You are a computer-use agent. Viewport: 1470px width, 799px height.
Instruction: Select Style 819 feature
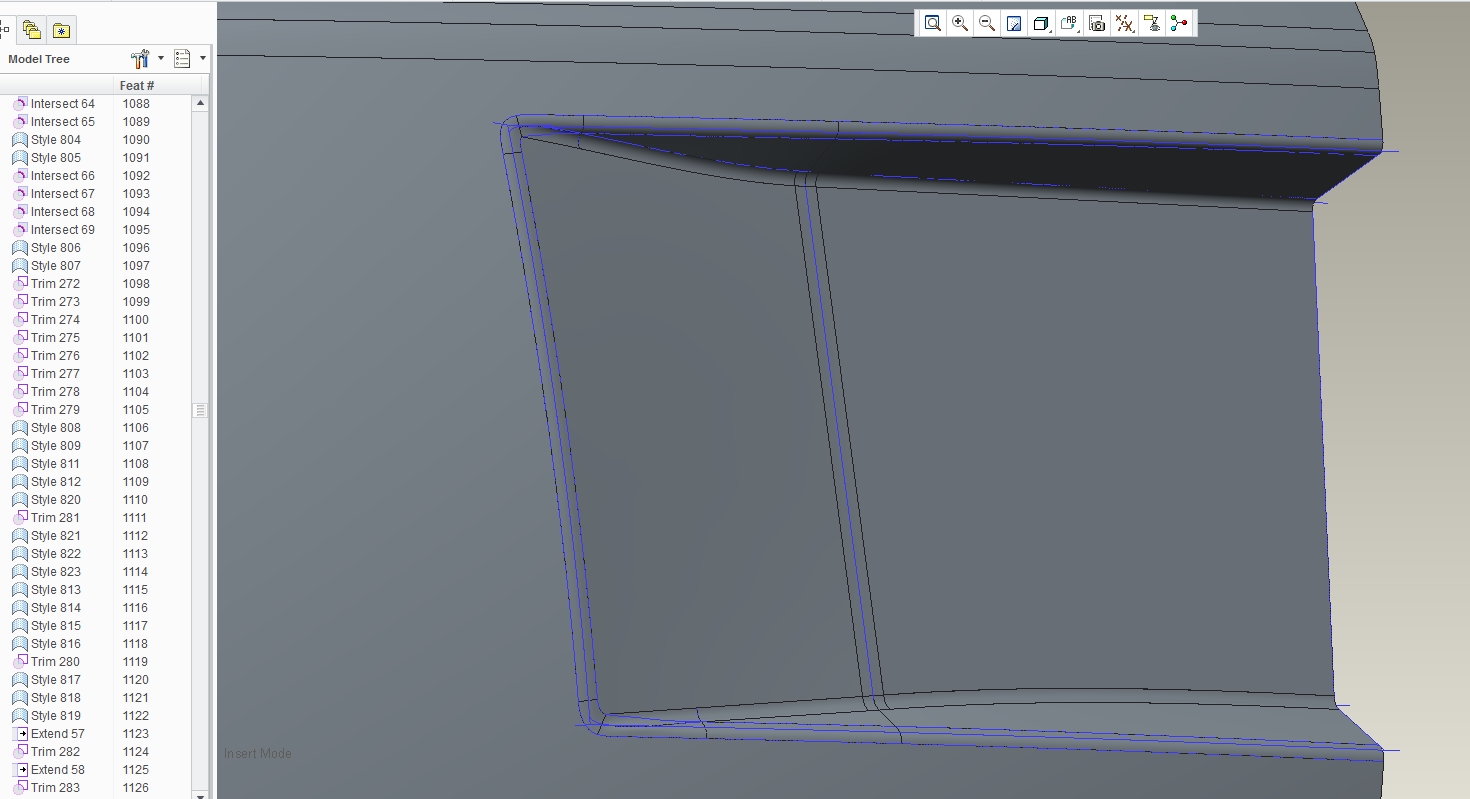pyautogui.click(x=56, y=716)
